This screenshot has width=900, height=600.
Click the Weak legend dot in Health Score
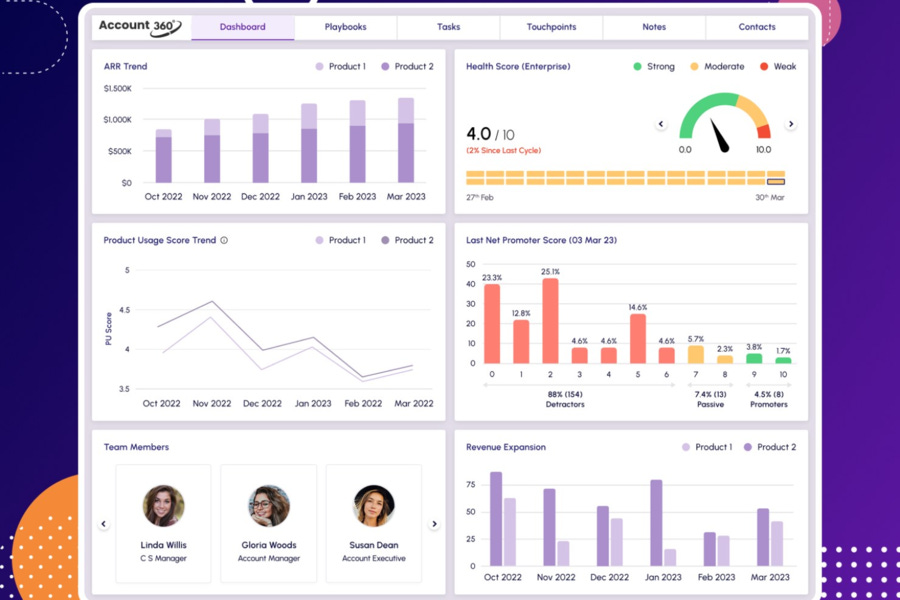tap(764, 66)
